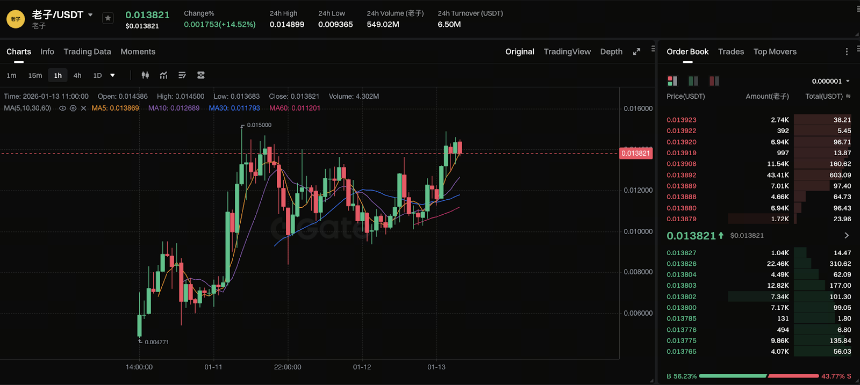Click the arrow next to $0.013821

(x=848, y=236)
